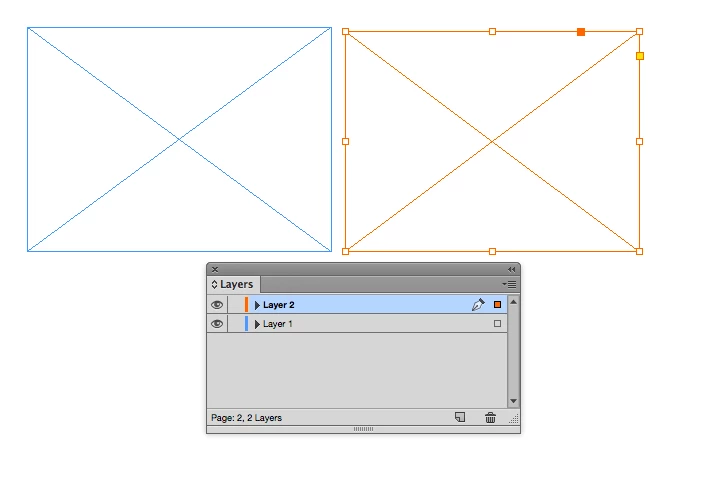Click the 'Page: 2, 2 Layers' status text
This screenshot has height=482, width=717.
click(x=246, y=418)
